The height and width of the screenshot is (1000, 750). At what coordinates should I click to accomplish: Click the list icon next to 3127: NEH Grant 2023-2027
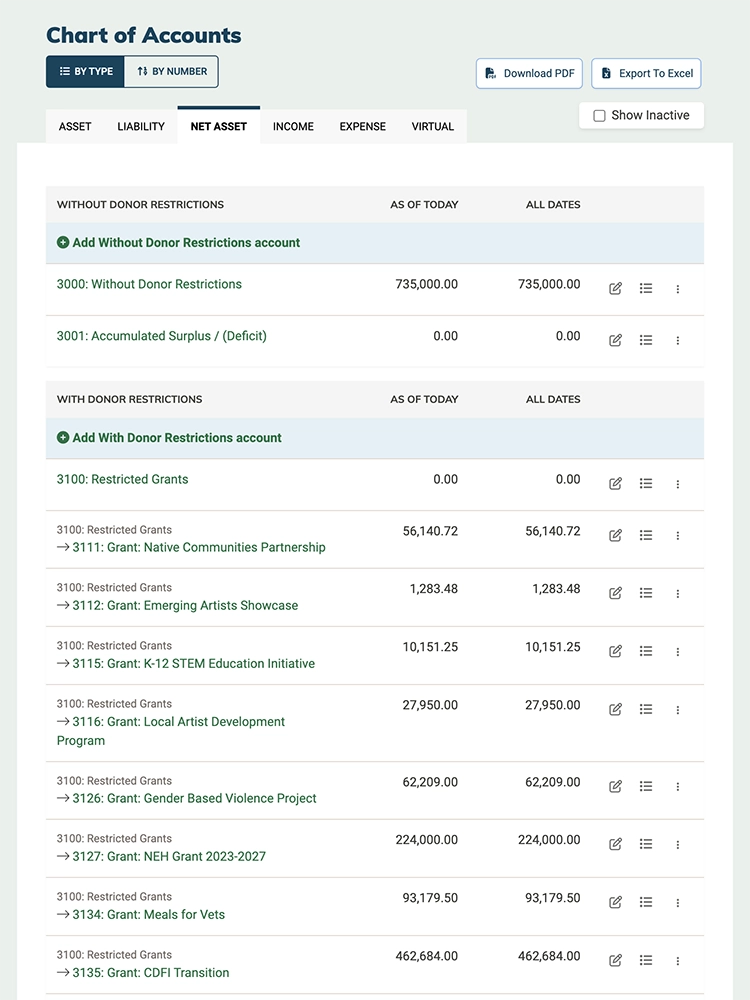tap(646, 844)
